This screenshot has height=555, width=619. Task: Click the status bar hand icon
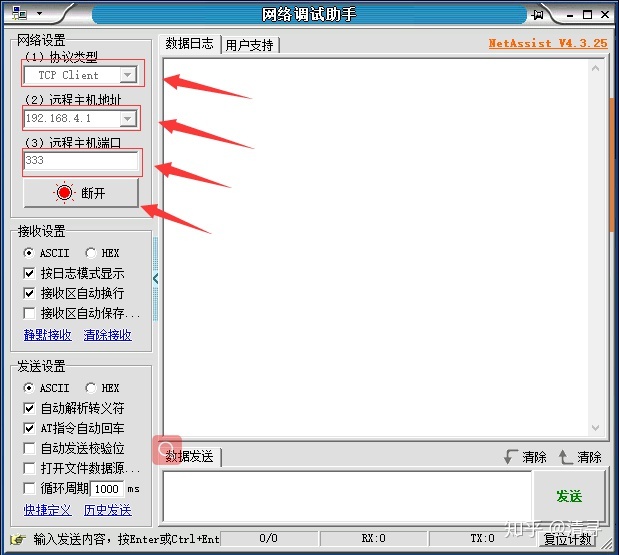[18, 538]
